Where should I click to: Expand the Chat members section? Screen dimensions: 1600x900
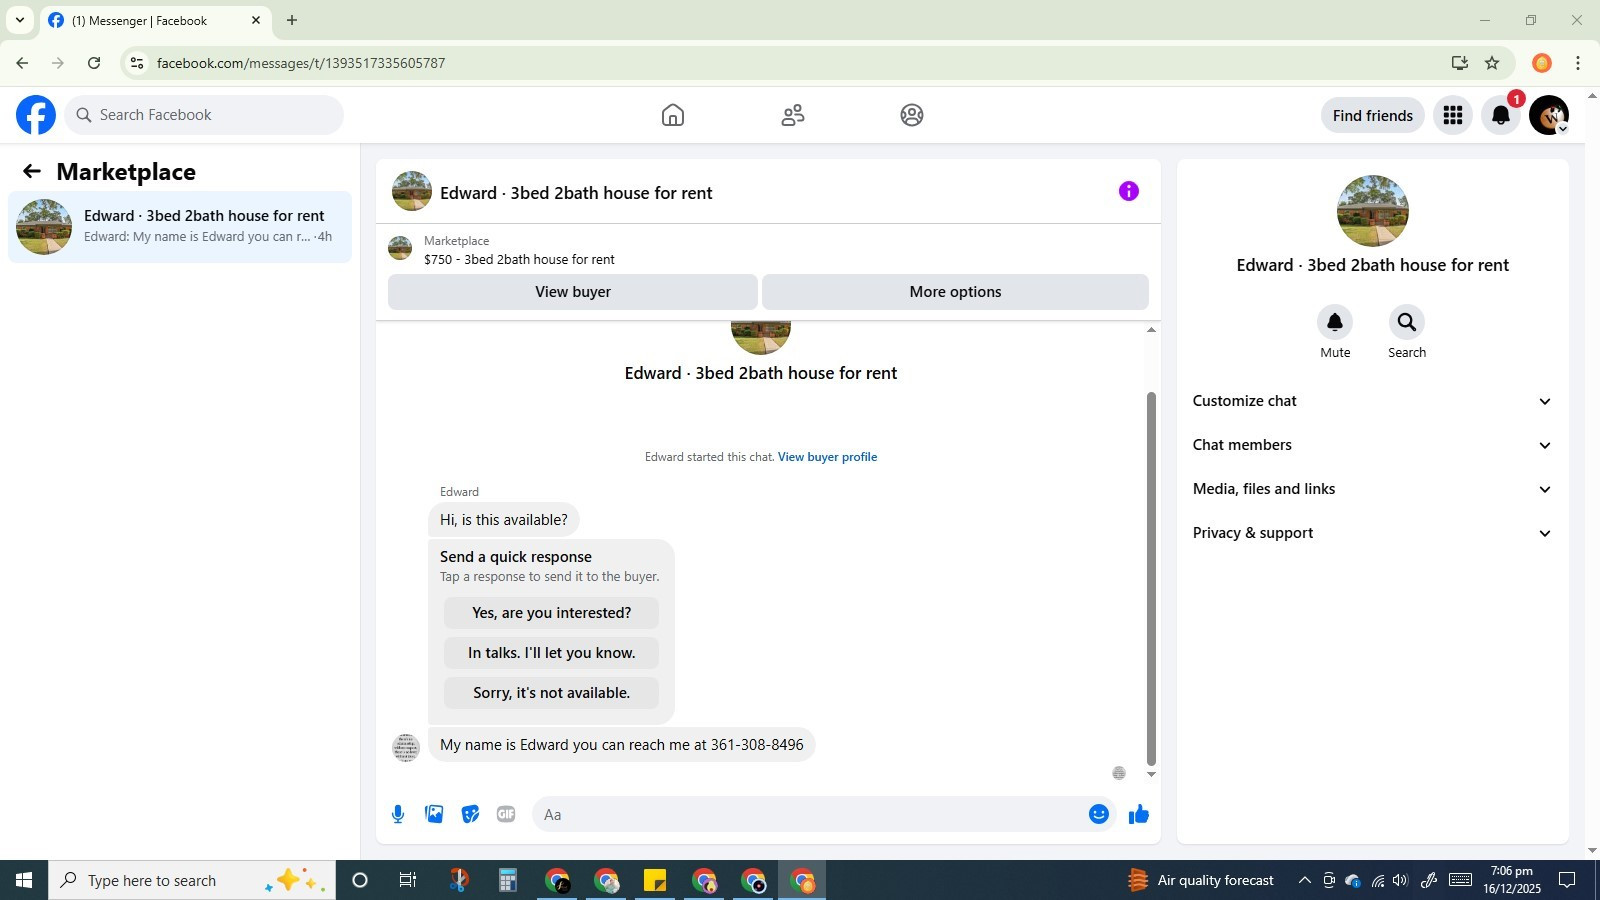[1372, 445]
